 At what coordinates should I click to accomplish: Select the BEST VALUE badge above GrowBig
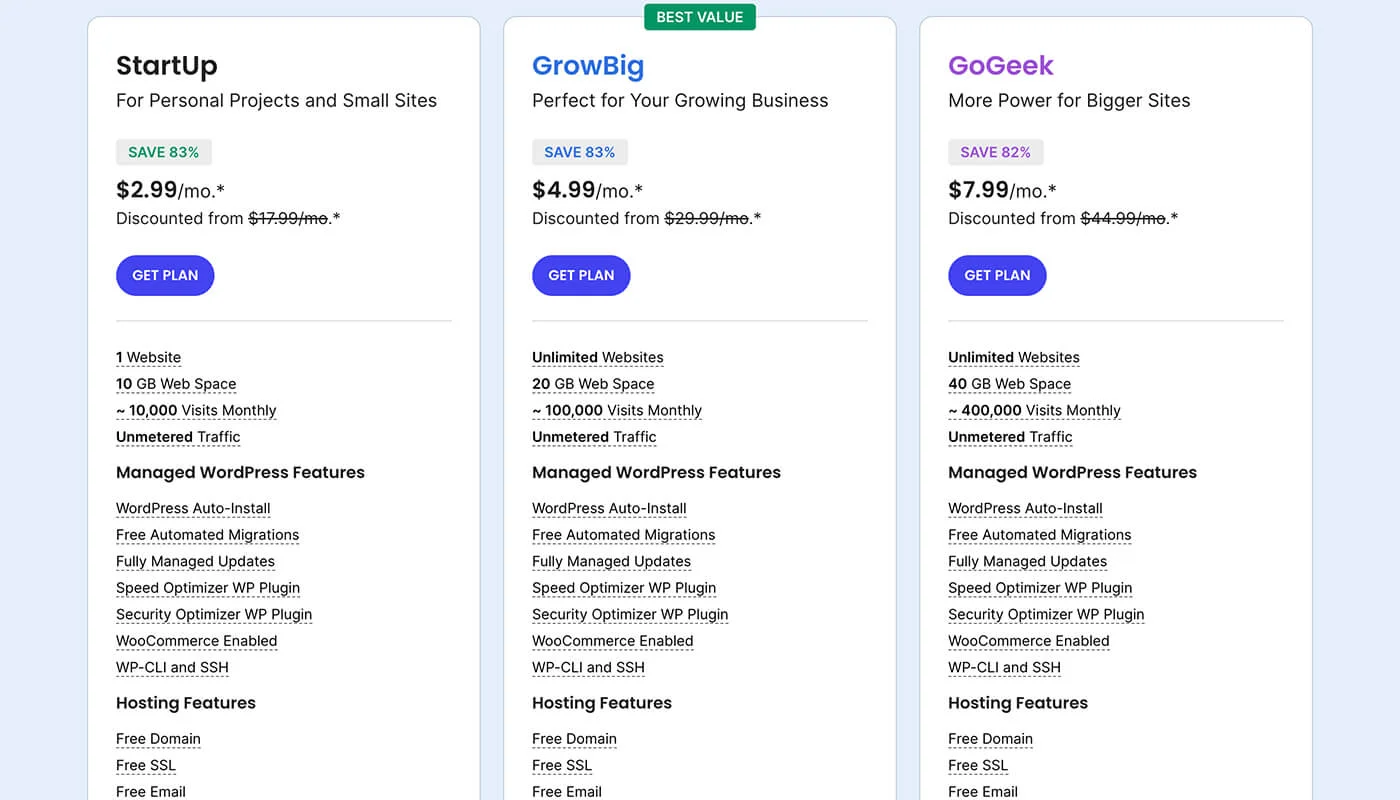point(700,16)
